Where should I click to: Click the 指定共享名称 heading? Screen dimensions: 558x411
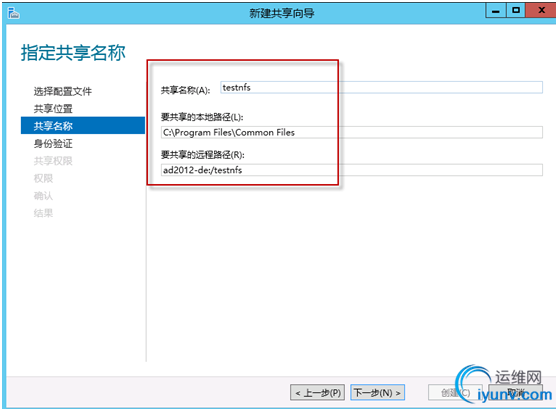pos(73,53)
